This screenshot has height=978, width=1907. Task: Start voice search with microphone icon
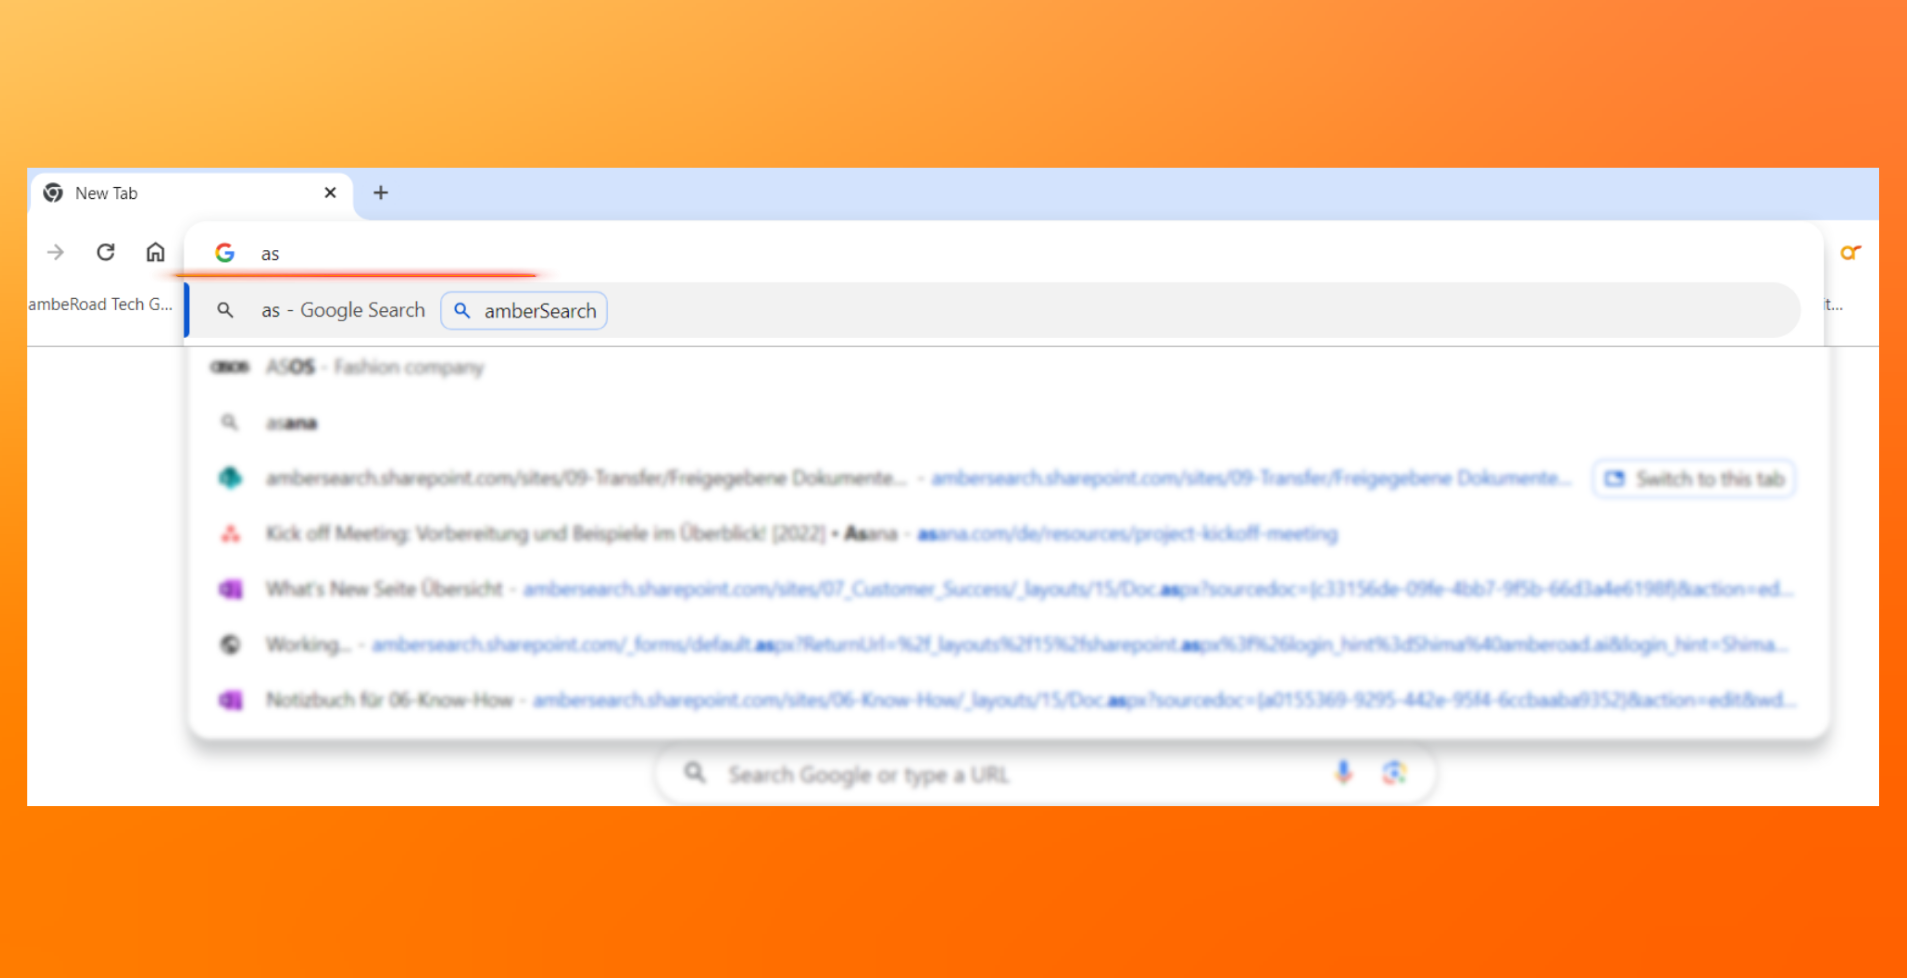point(1344,772)
